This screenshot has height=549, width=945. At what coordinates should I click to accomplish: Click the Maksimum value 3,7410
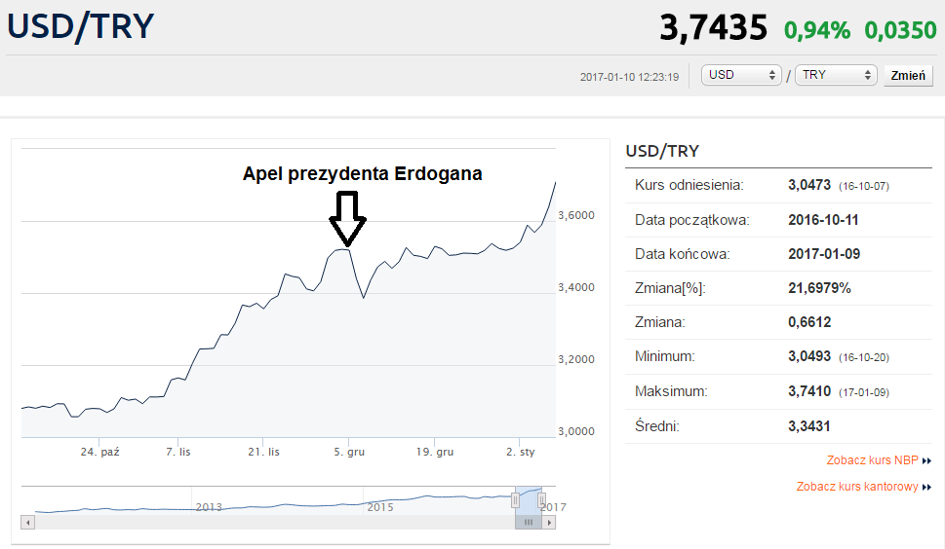[x=809, y=392]
